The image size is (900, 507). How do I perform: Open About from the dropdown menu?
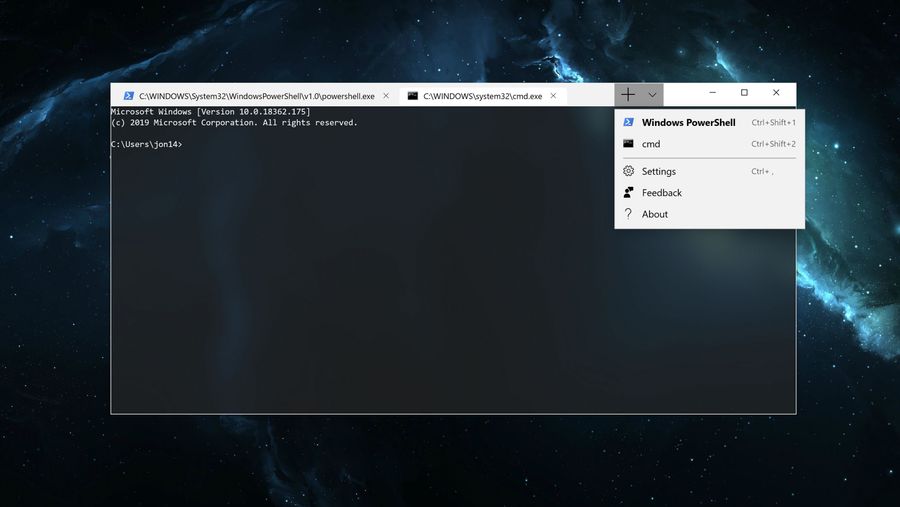[x=709, y=214]
